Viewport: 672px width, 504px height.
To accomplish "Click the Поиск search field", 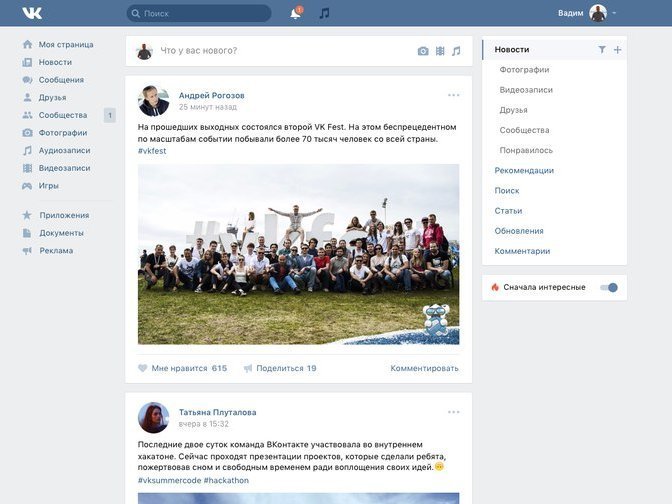I will 199,13.
